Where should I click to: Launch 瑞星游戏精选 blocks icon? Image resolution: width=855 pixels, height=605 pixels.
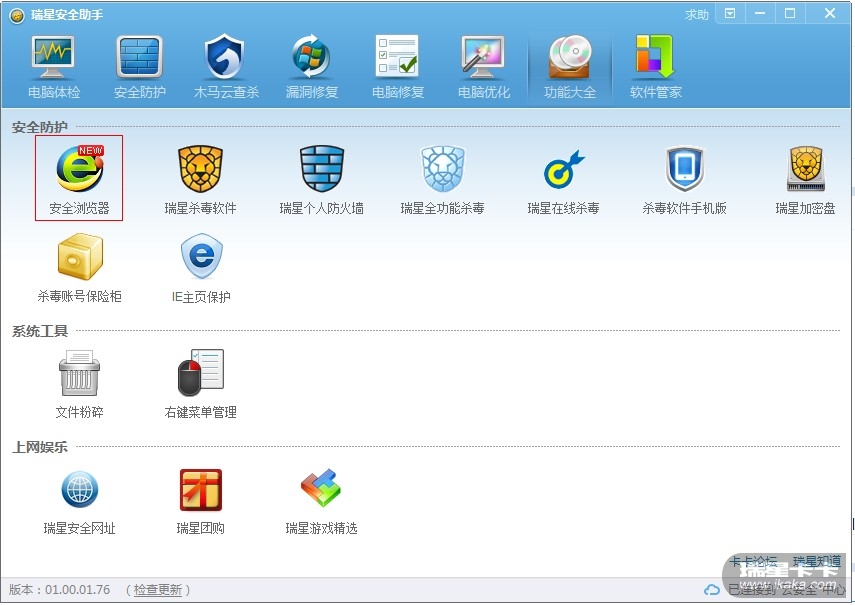[321, 488]
